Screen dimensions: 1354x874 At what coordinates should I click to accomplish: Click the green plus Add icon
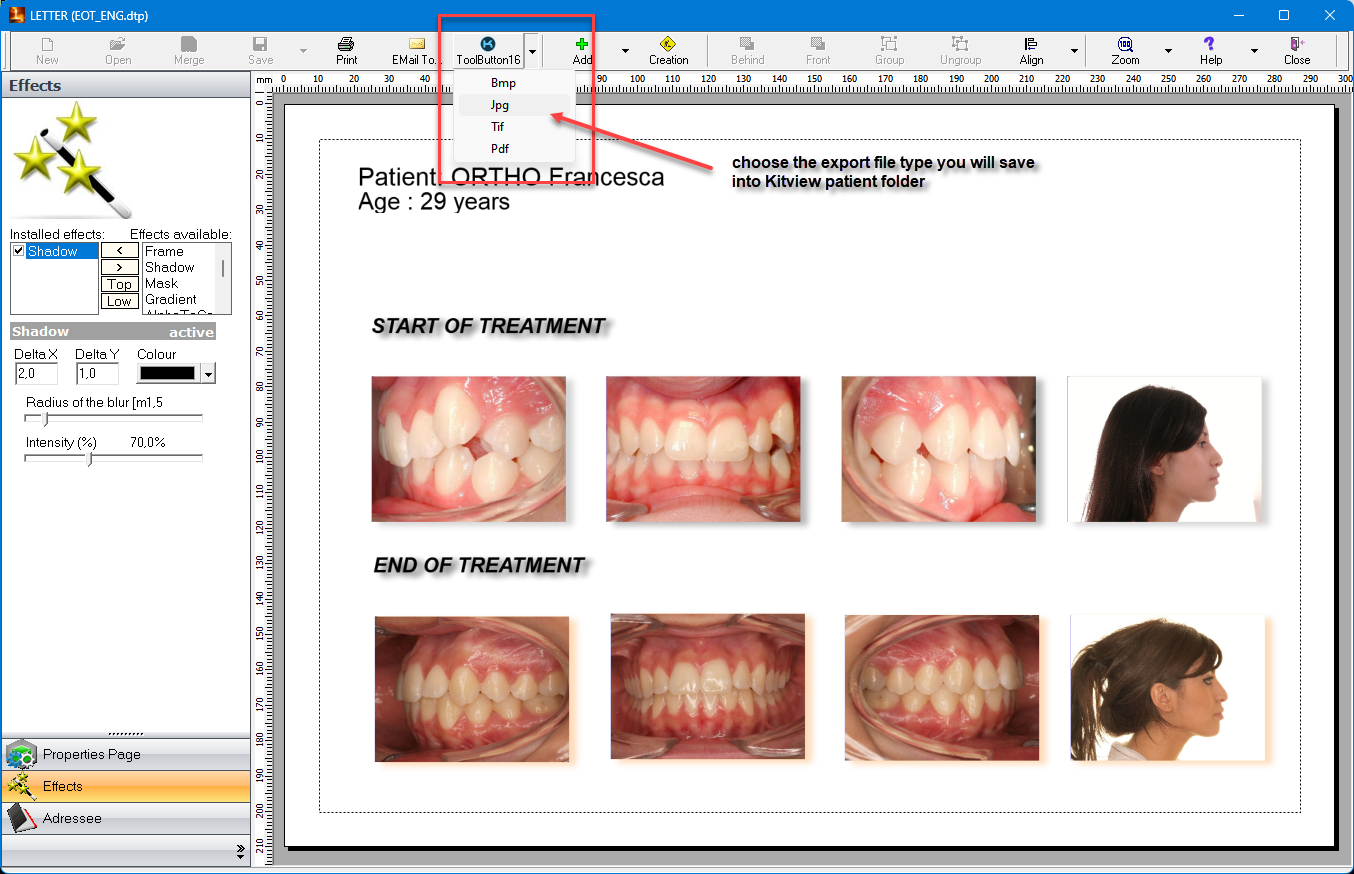(x=582, y=44)
